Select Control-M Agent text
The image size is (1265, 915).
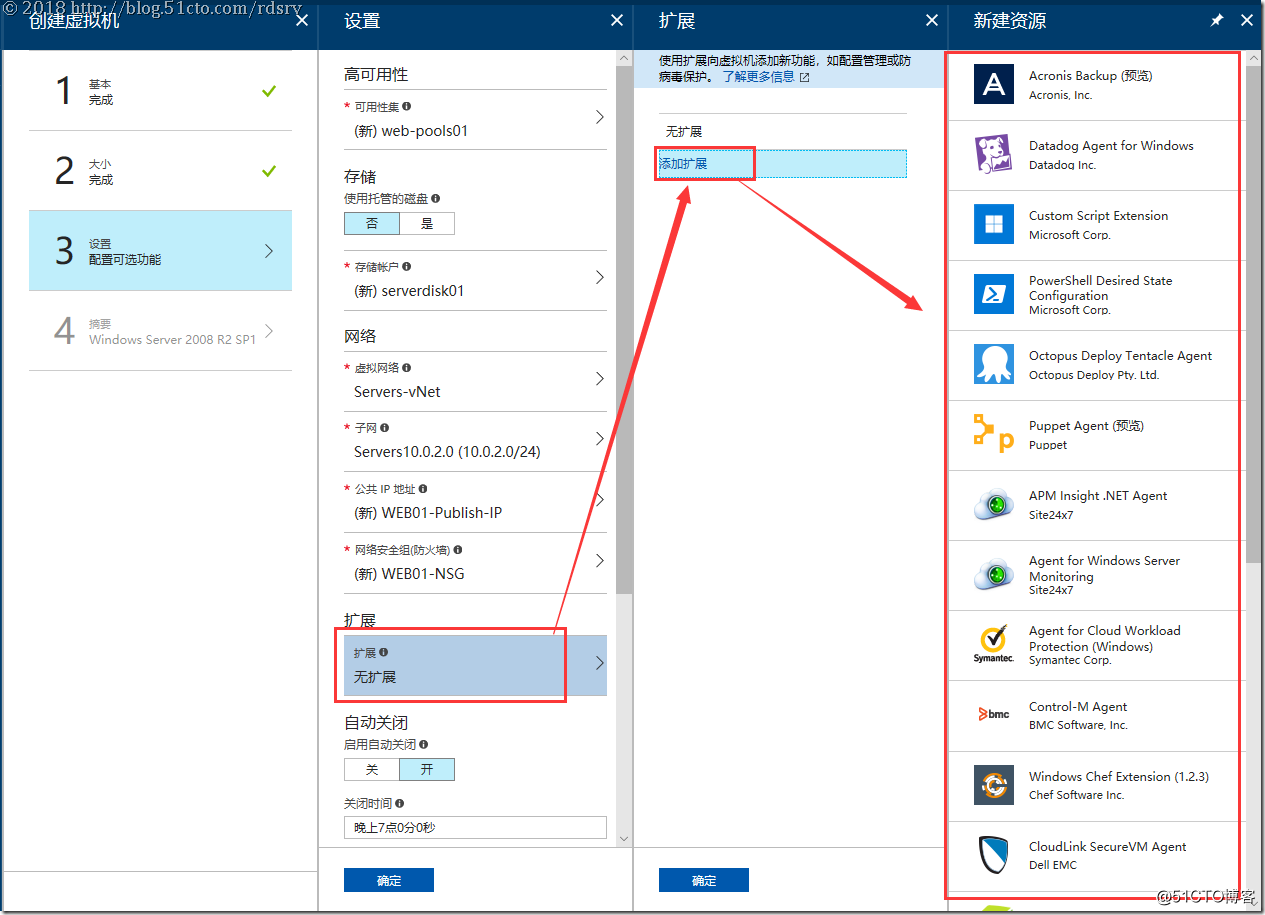[1078, 707]
